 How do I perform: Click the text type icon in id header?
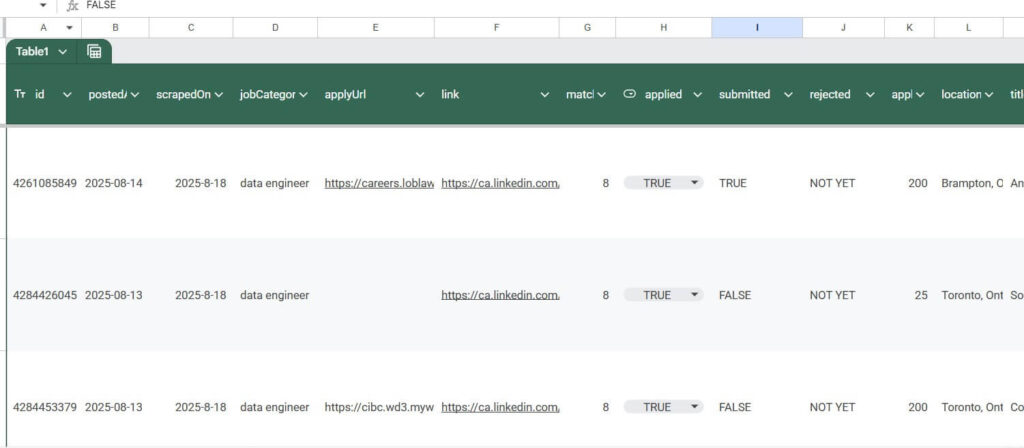[x=20, y=94]
